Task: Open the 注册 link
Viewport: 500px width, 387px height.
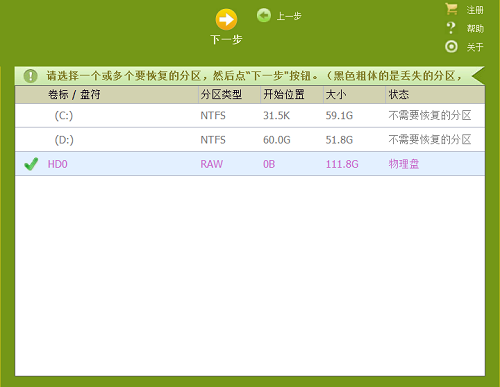Action: coord(475,10)
